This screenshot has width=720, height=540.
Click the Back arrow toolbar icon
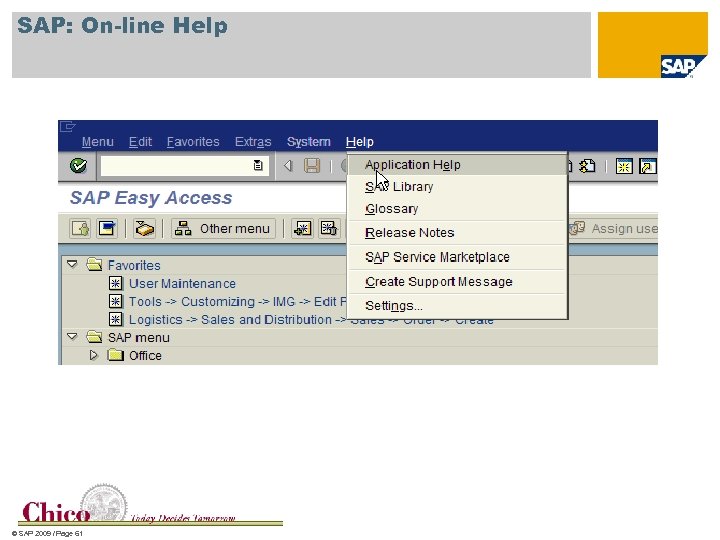pyautogui.click(x=288, y=165)
